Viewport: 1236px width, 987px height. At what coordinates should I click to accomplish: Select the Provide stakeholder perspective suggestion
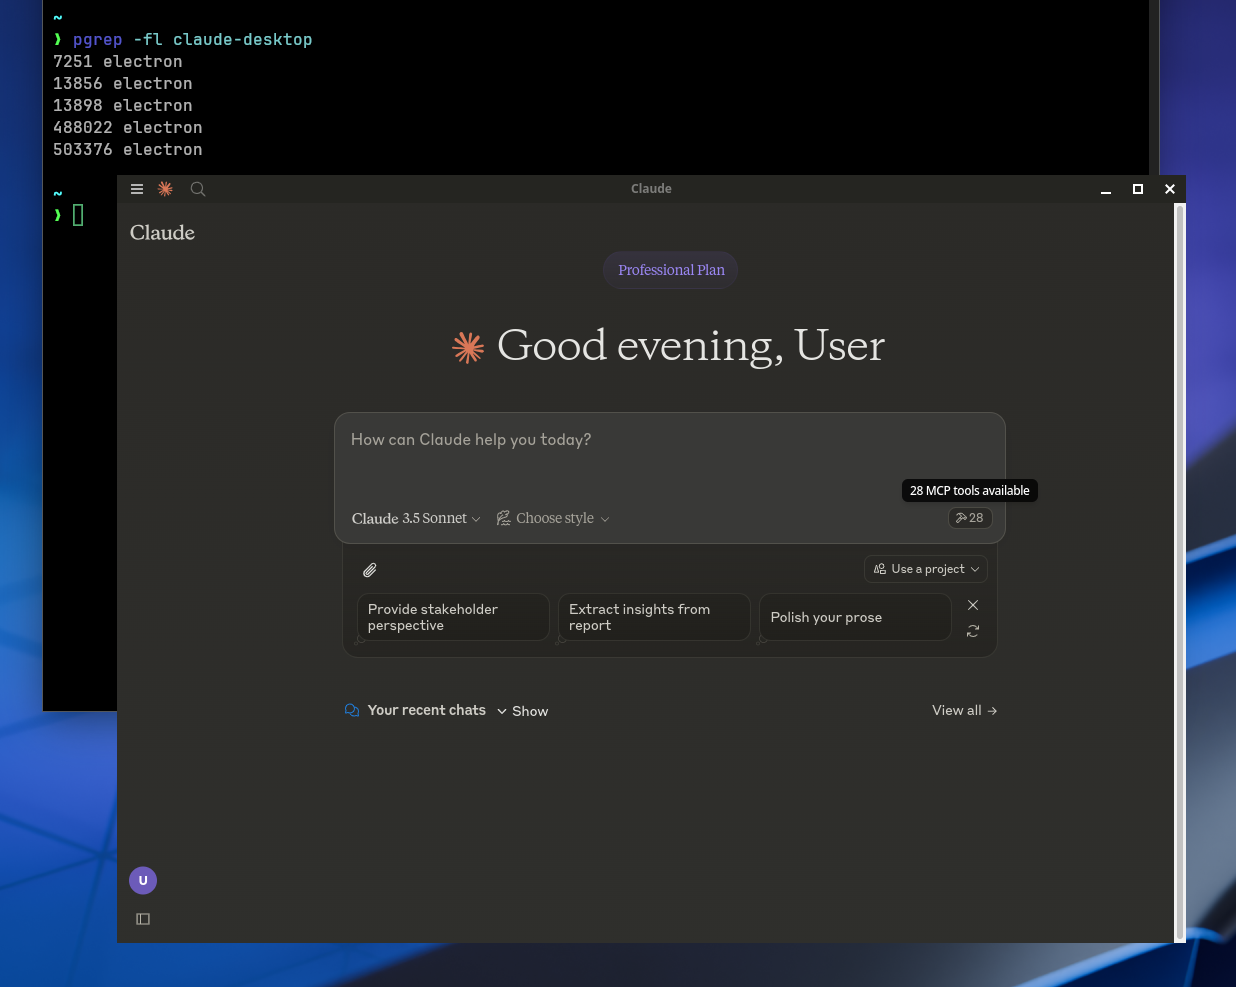pos(452,617)
